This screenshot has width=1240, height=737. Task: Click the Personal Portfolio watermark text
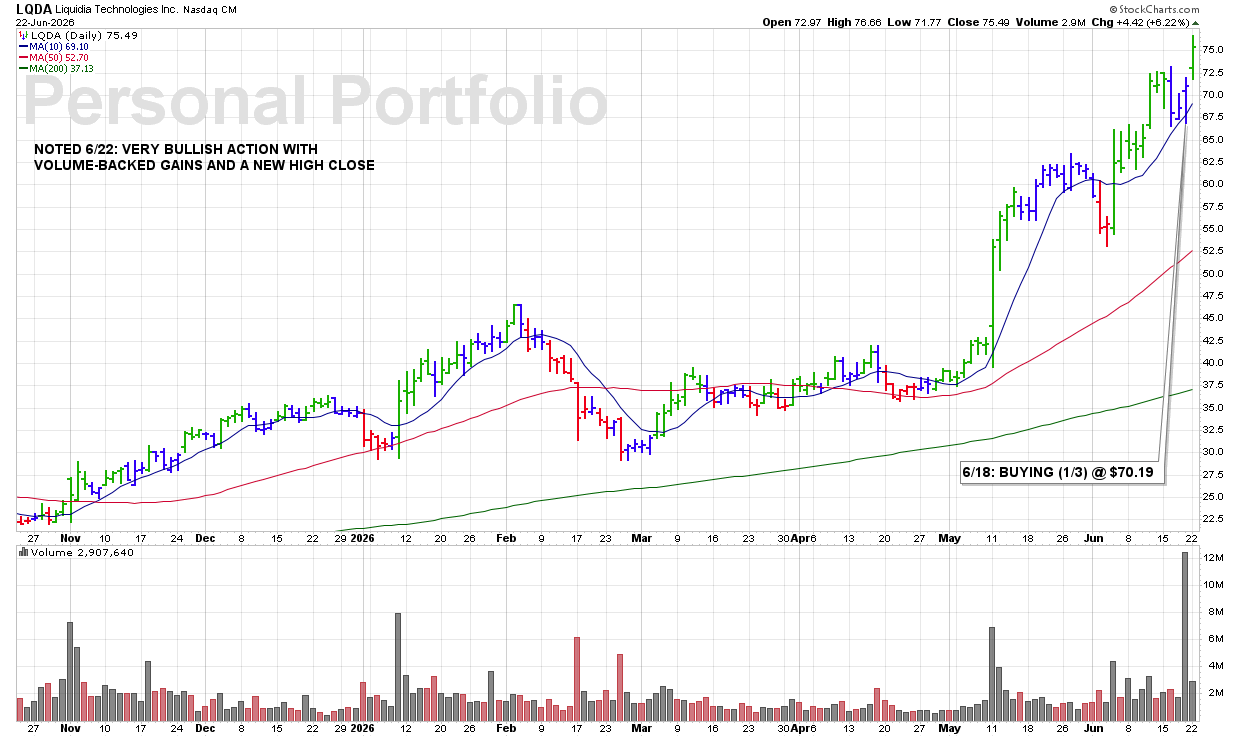point(315,101)
